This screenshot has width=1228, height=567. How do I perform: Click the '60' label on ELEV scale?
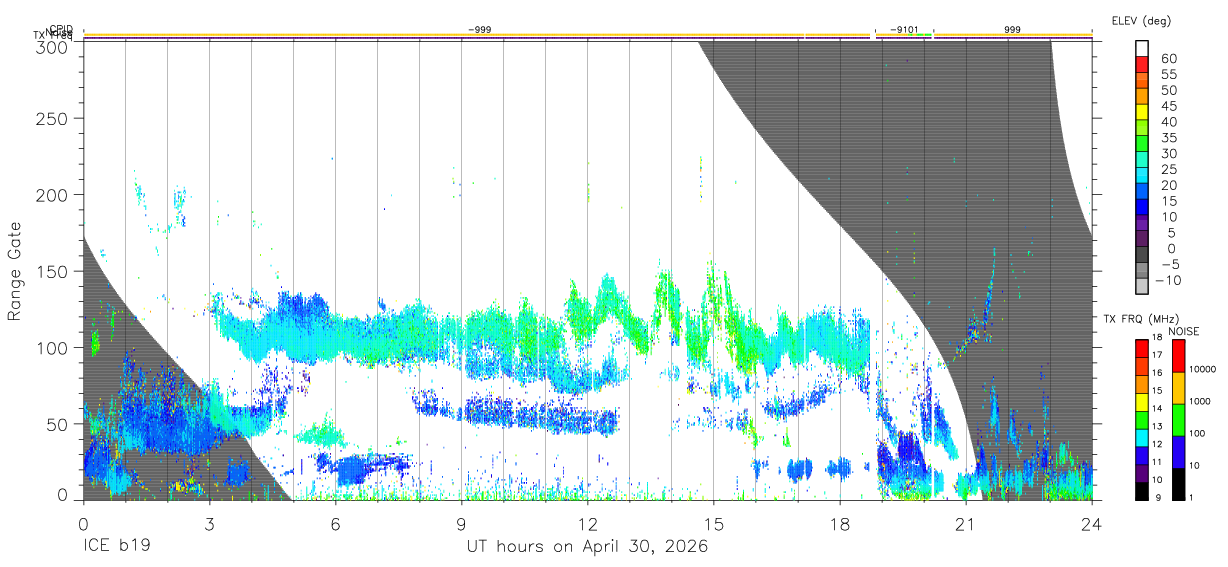[1167, 58]
